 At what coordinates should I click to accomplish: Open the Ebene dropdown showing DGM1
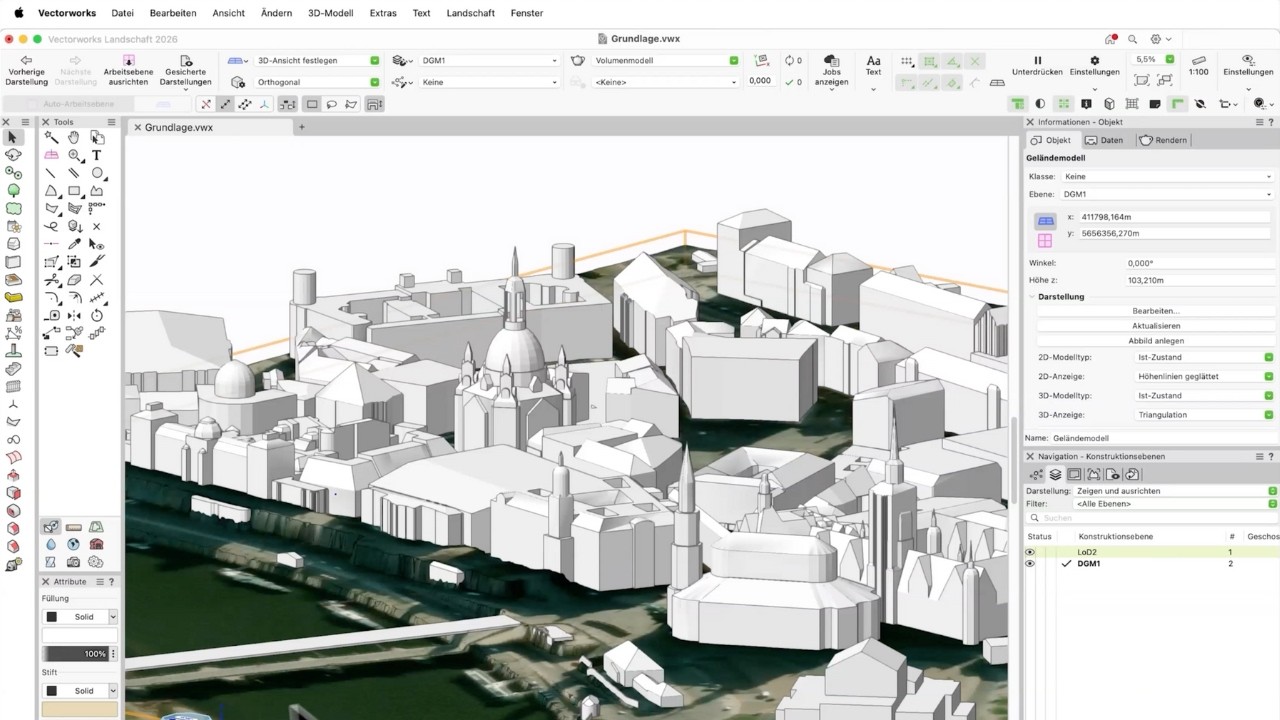pos(1167,194)
